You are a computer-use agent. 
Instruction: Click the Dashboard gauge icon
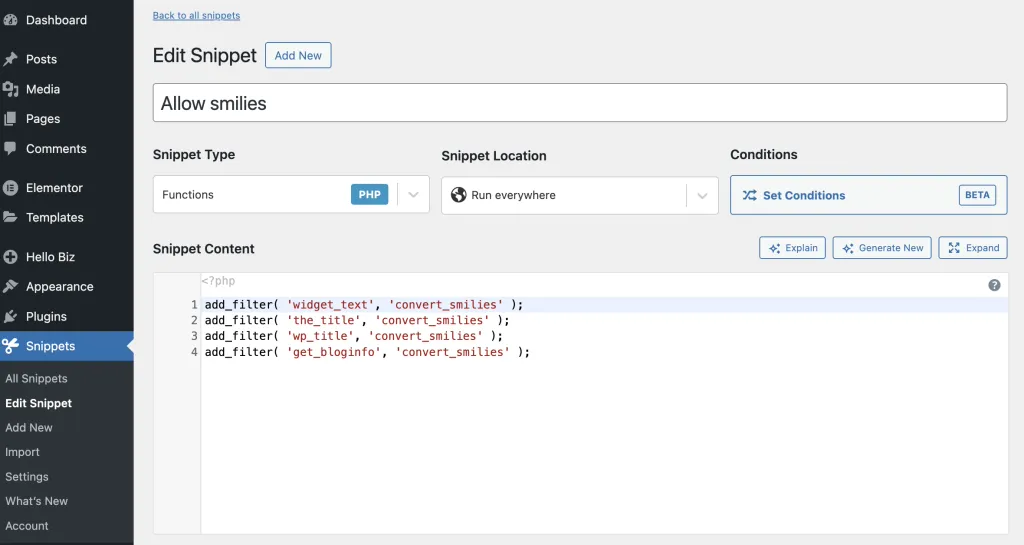(10, 20)
